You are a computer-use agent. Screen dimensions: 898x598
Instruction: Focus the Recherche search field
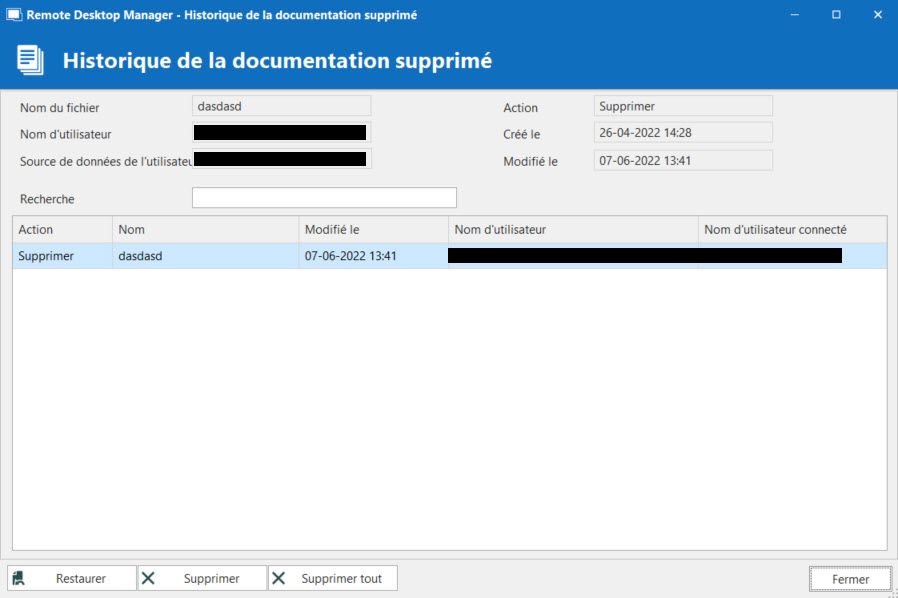[324, 198]
